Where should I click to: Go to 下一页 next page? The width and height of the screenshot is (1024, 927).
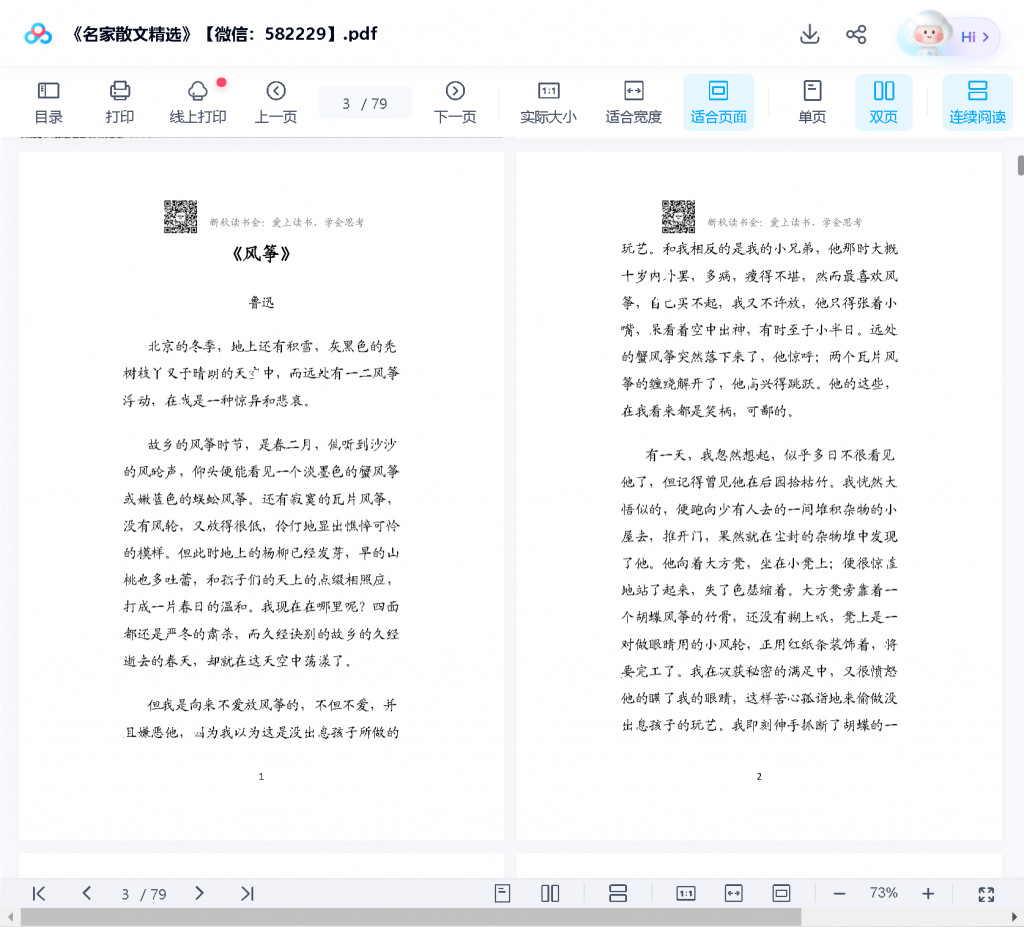[455, 103]
